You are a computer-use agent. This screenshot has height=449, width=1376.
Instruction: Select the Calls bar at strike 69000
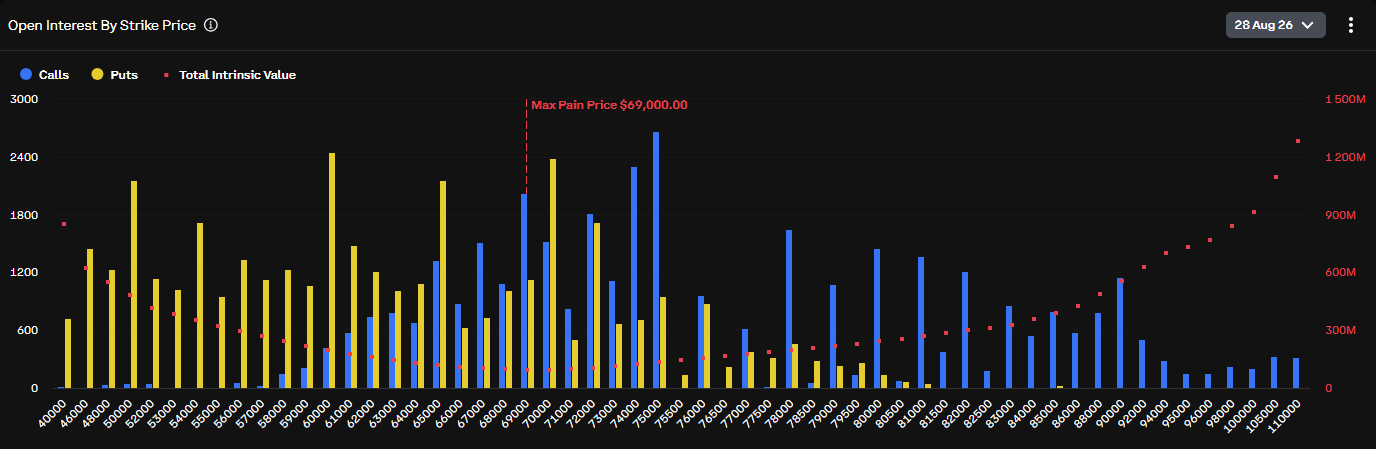524,291
